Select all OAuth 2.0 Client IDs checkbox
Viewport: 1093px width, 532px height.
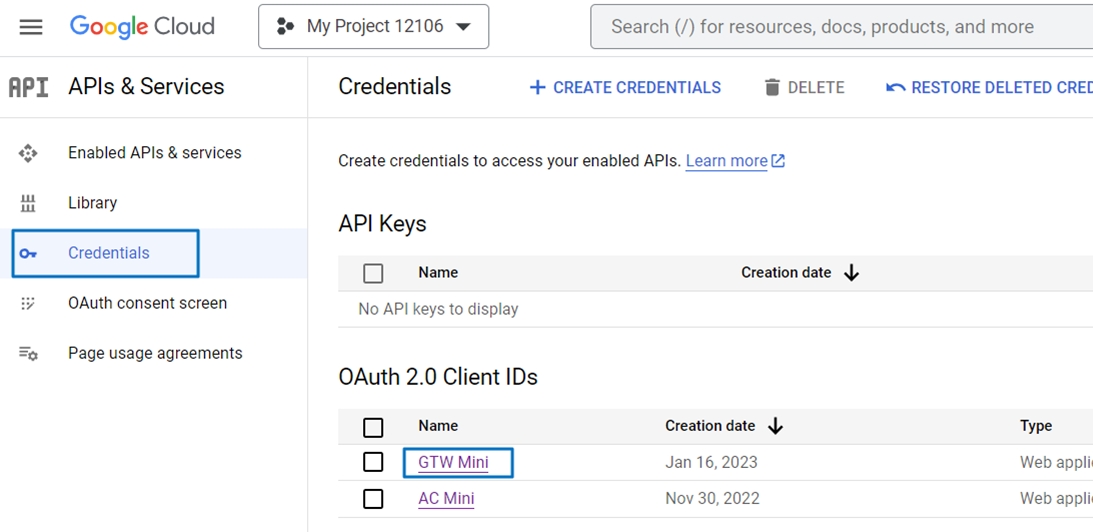tap(373, 427)
